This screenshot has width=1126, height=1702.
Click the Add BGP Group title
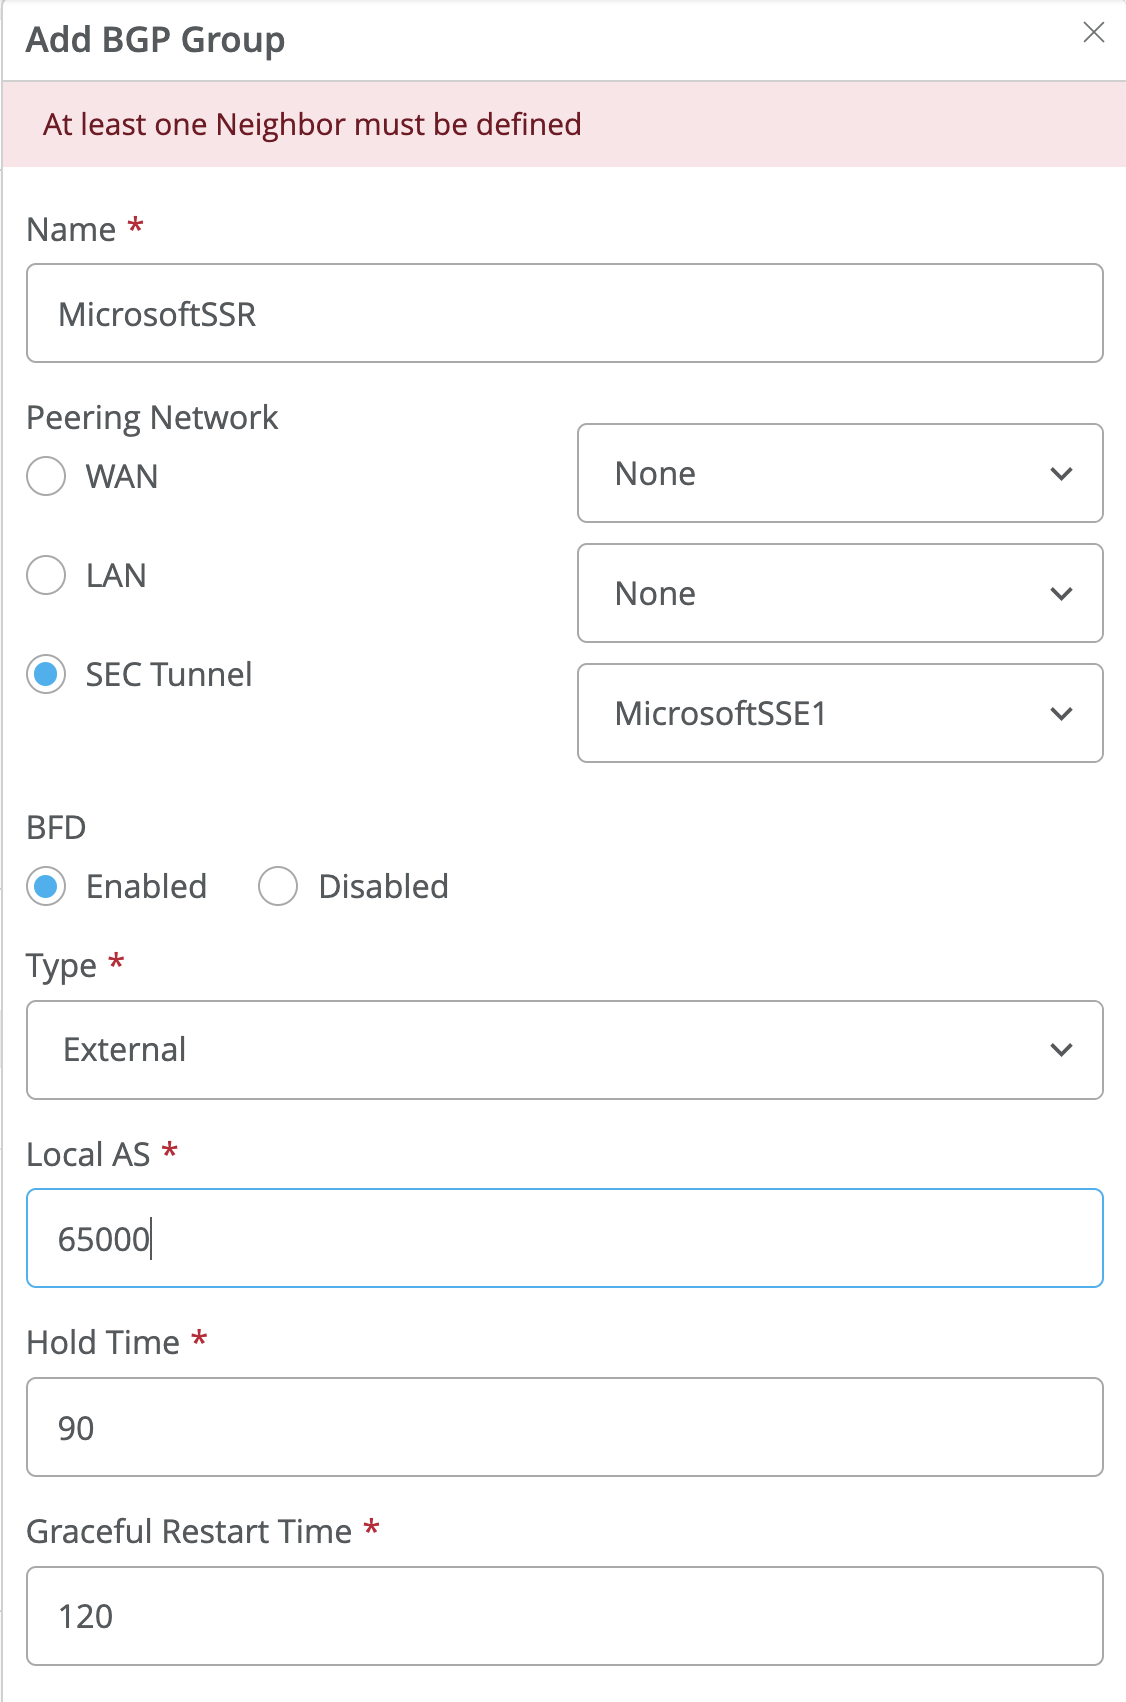pos(155,40)
